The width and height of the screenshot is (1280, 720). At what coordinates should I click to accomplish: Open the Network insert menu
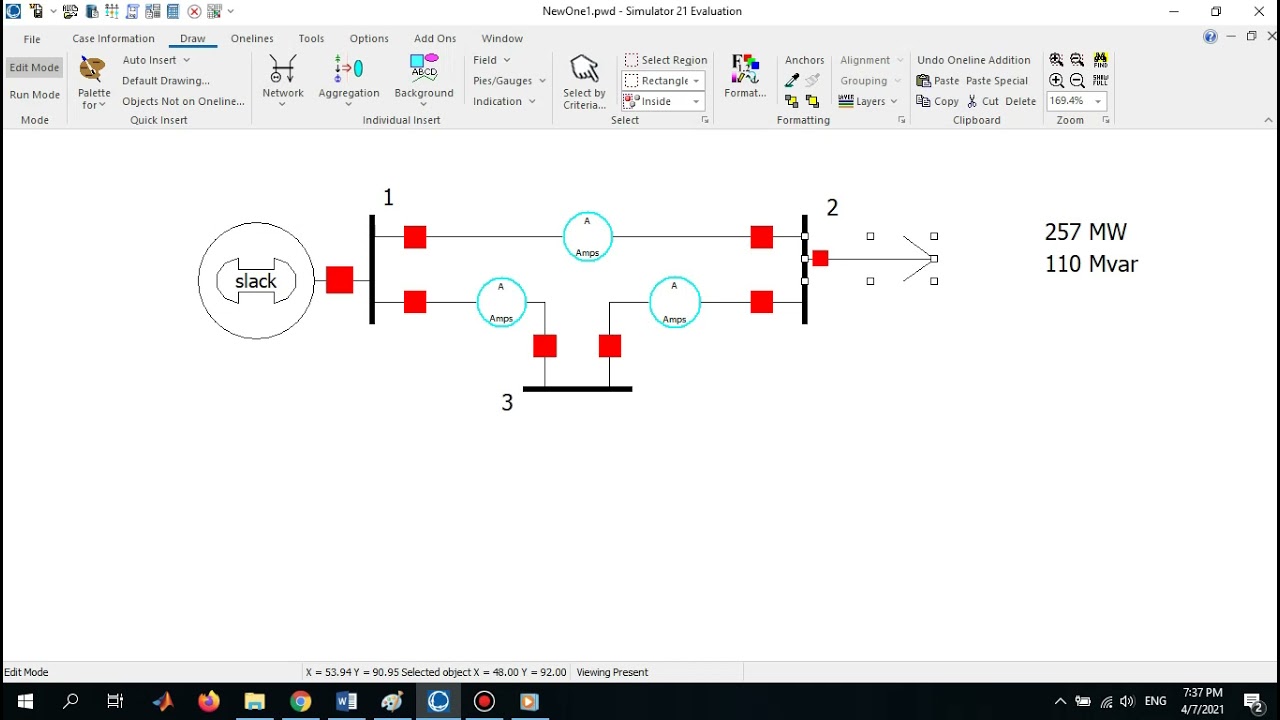point(283,80)
